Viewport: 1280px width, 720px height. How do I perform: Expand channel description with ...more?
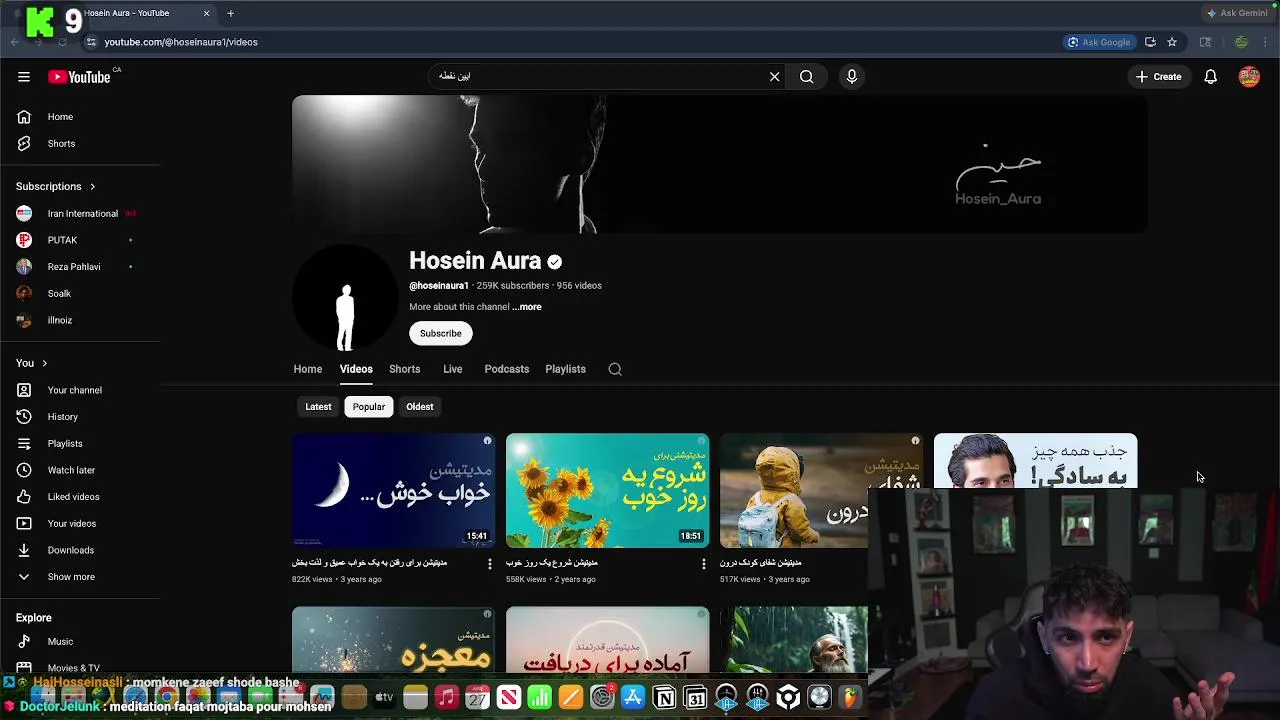(x=527, y=307)
